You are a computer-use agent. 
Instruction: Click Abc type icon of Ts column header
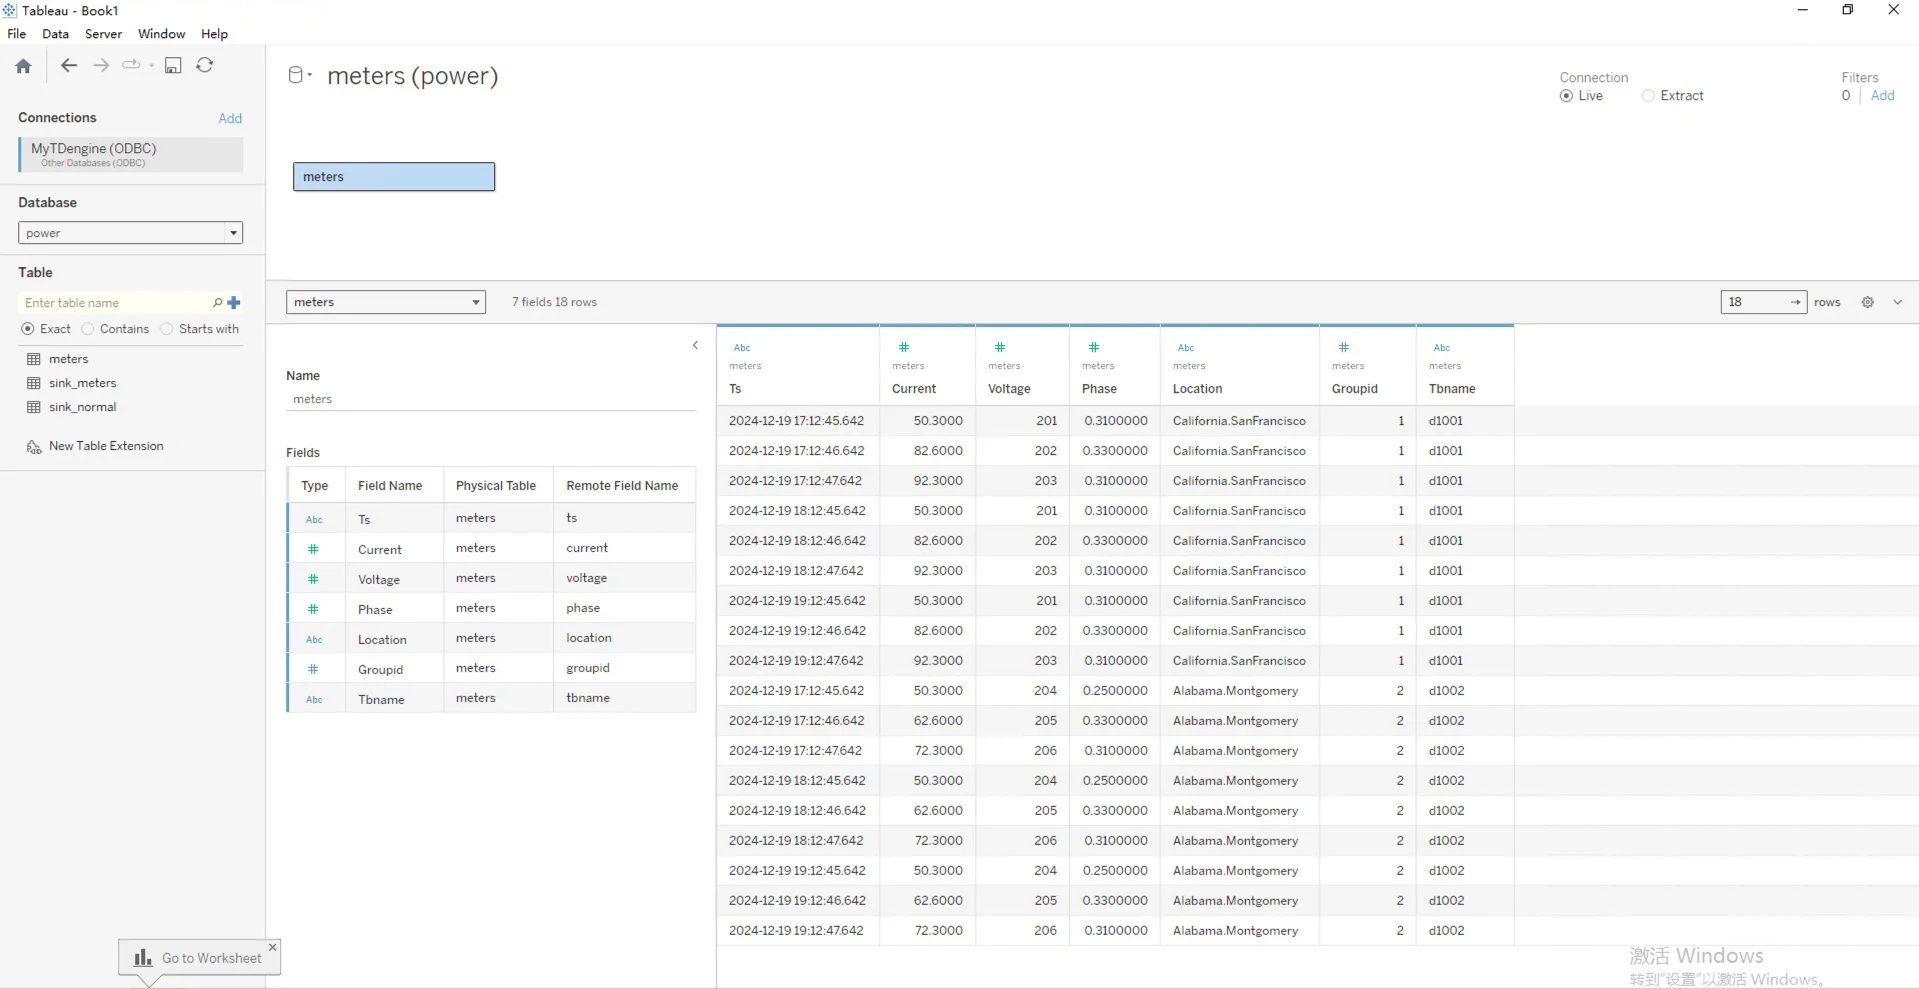[x=742, y=348]
